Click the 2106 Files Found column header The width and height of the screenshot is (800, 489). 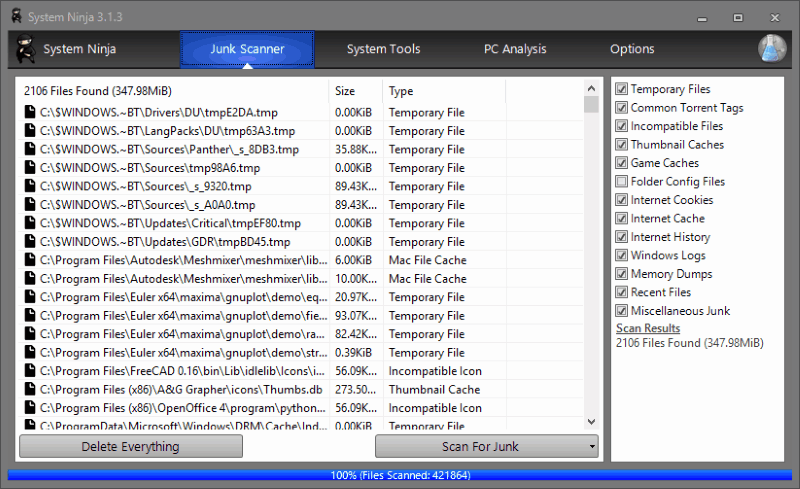point(173,91)
